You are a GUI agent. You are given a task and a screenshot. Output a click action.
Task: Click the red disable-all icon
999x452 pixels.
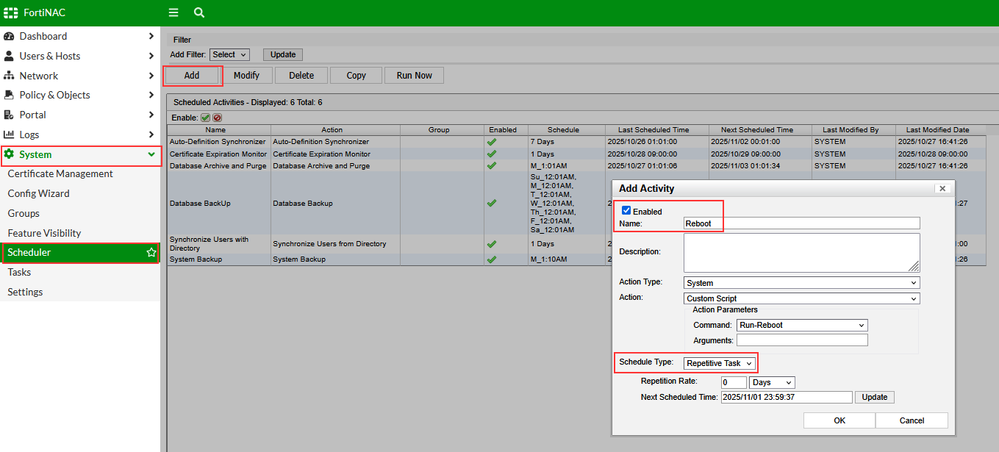tap(217, 117)
